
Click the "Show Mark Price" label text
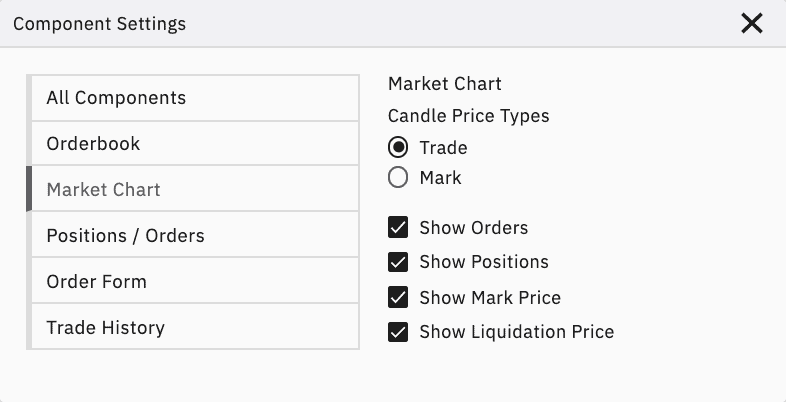490,297
